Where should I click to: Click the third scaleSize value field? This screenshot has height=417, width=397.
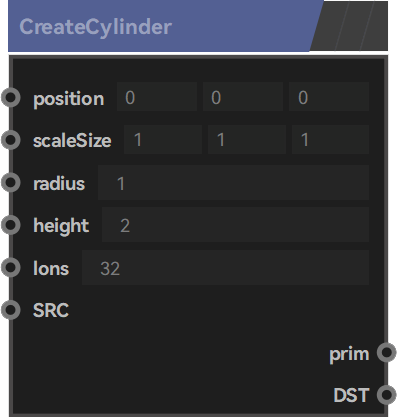click(330, 139)
